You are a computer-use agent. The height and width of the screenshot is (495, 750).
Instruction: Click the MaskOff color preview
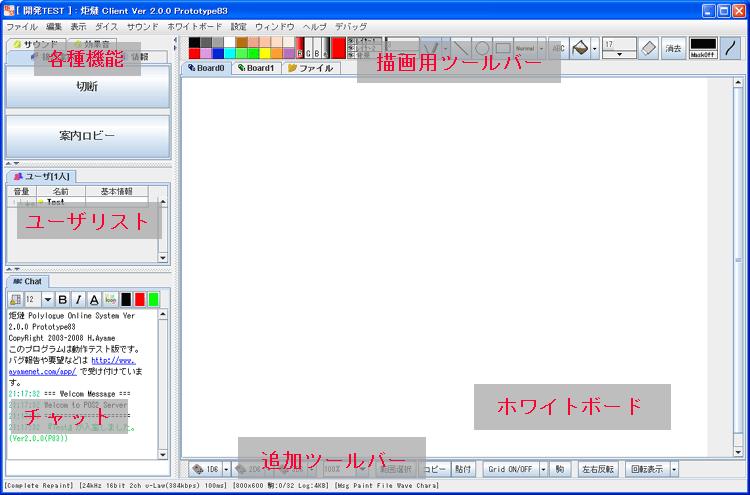coord(704,48)
